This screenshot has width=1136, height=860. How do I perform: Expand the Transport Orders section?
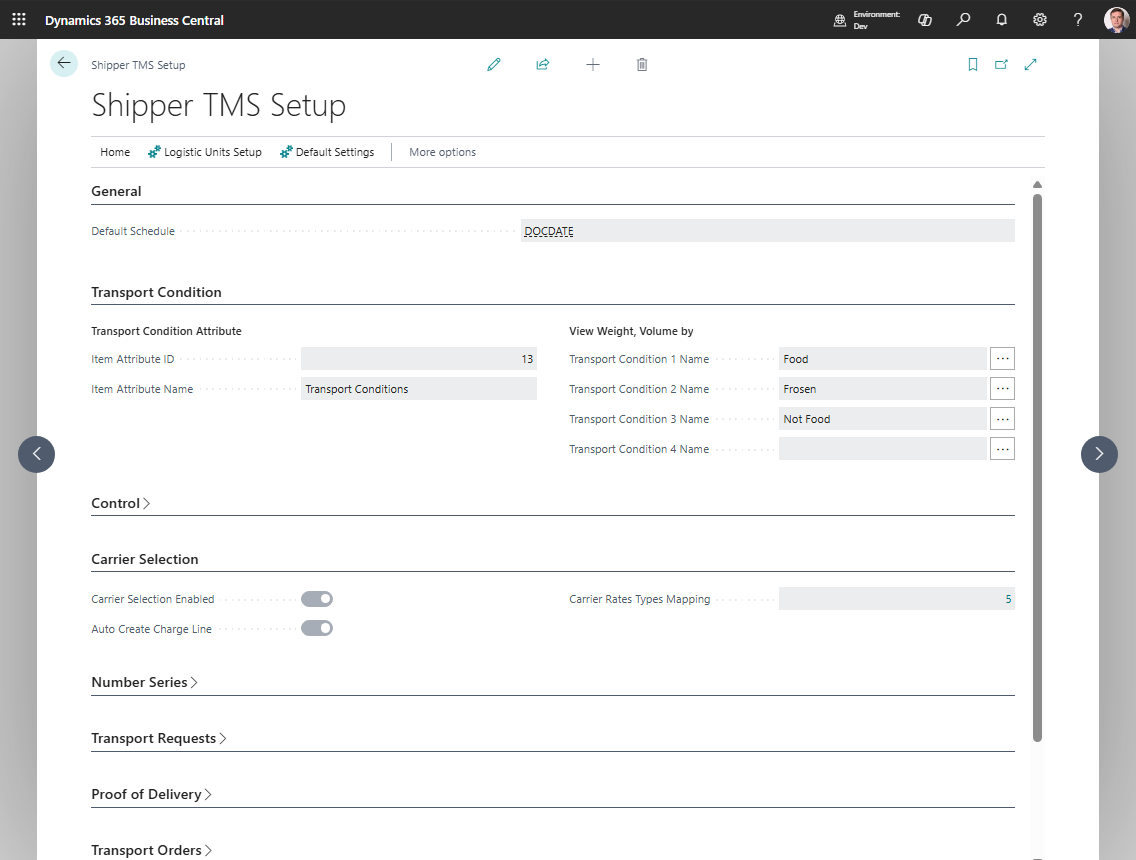pos(151,850)
